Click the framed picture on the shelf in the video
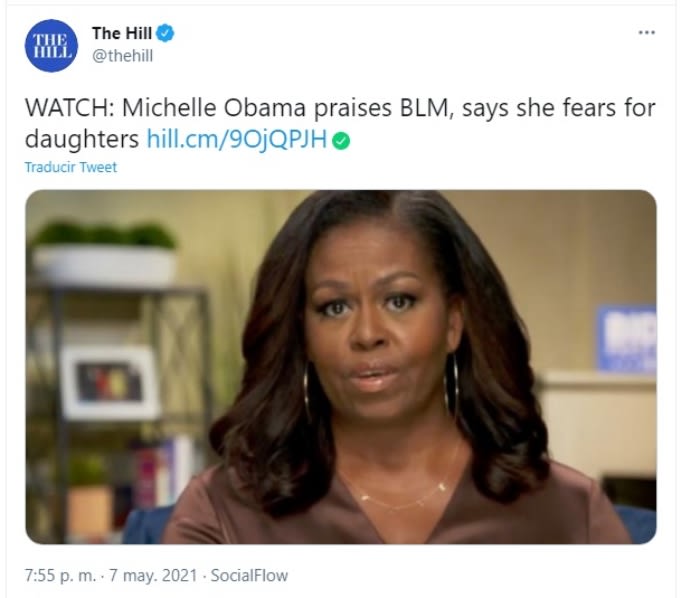The height and width of the screenshot is (598, 700). click(110, 382)
